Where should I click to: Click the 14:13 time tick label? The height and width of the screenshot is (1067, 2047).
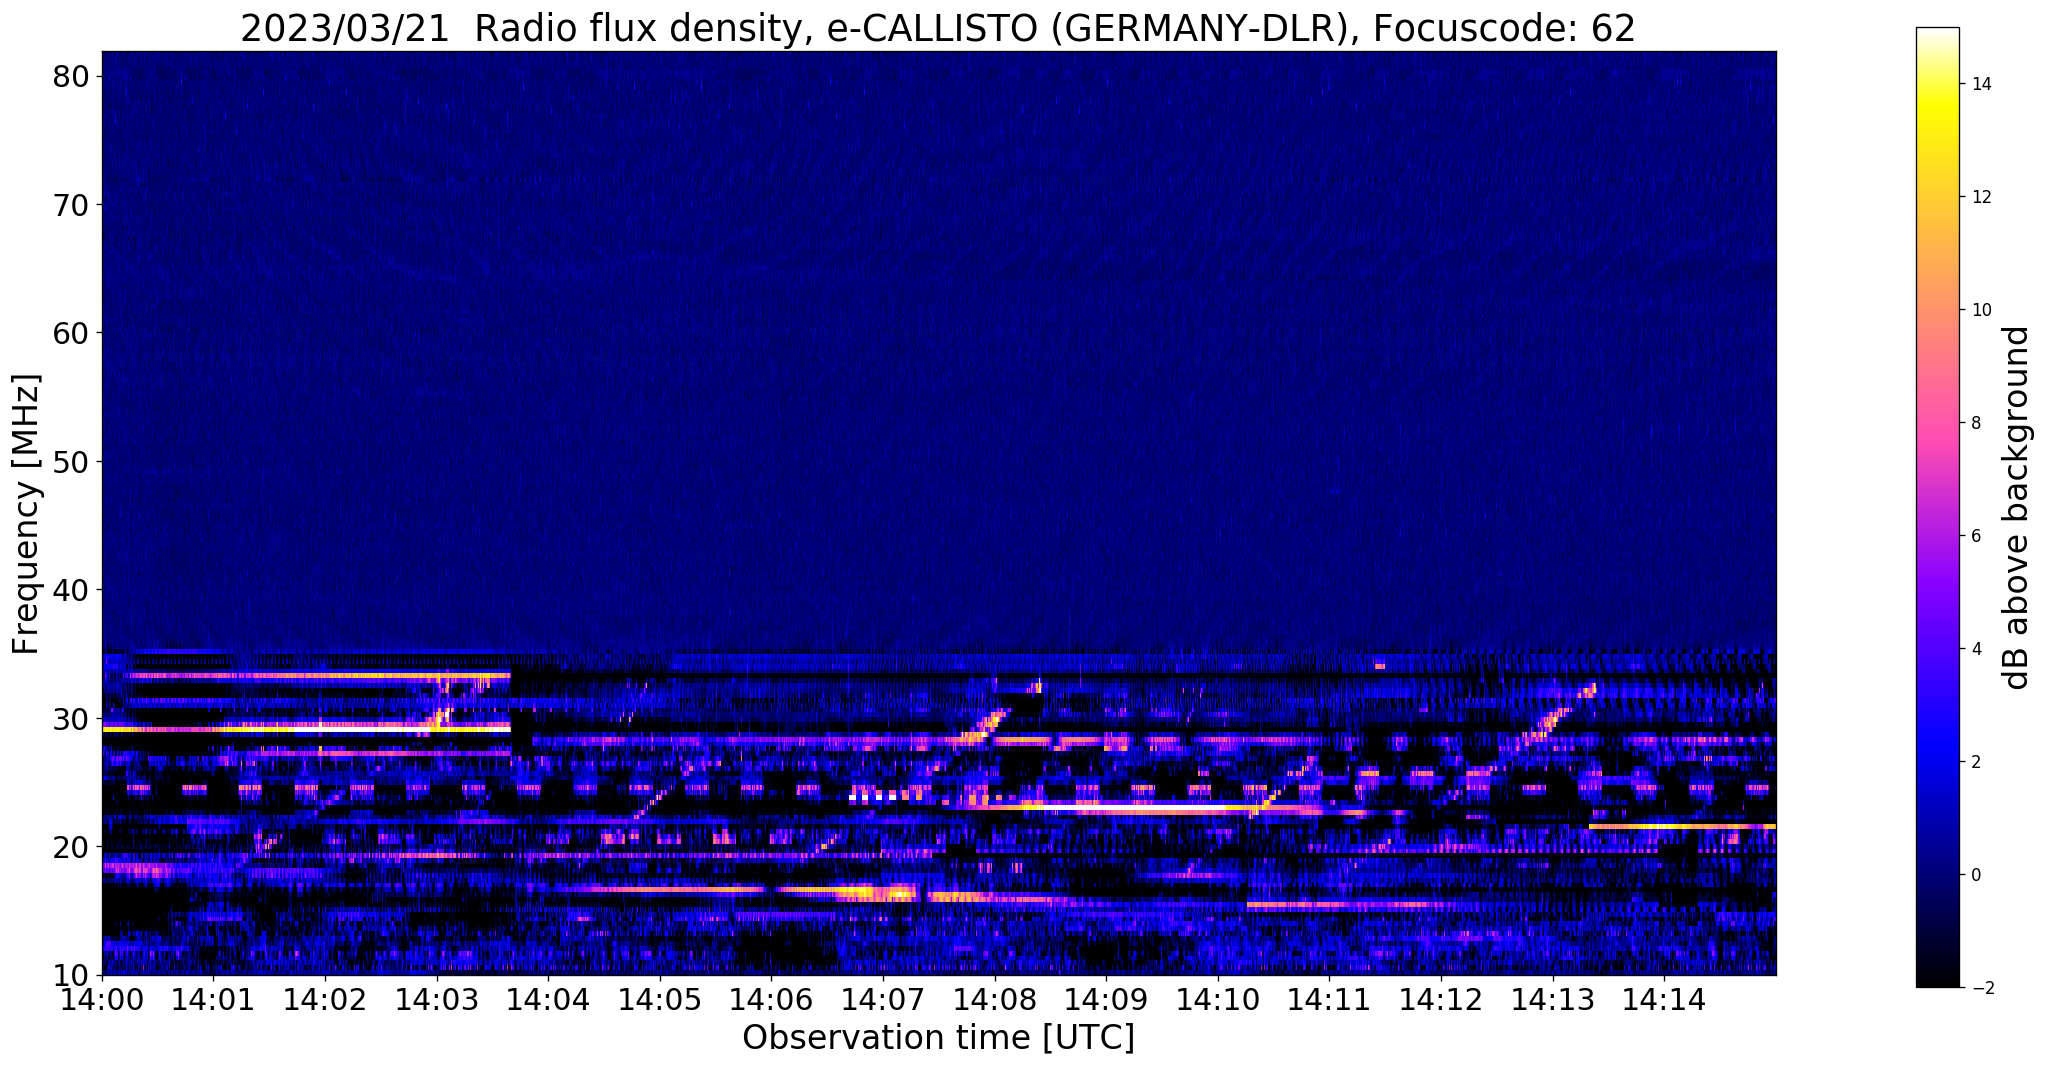click(1552, 998)
